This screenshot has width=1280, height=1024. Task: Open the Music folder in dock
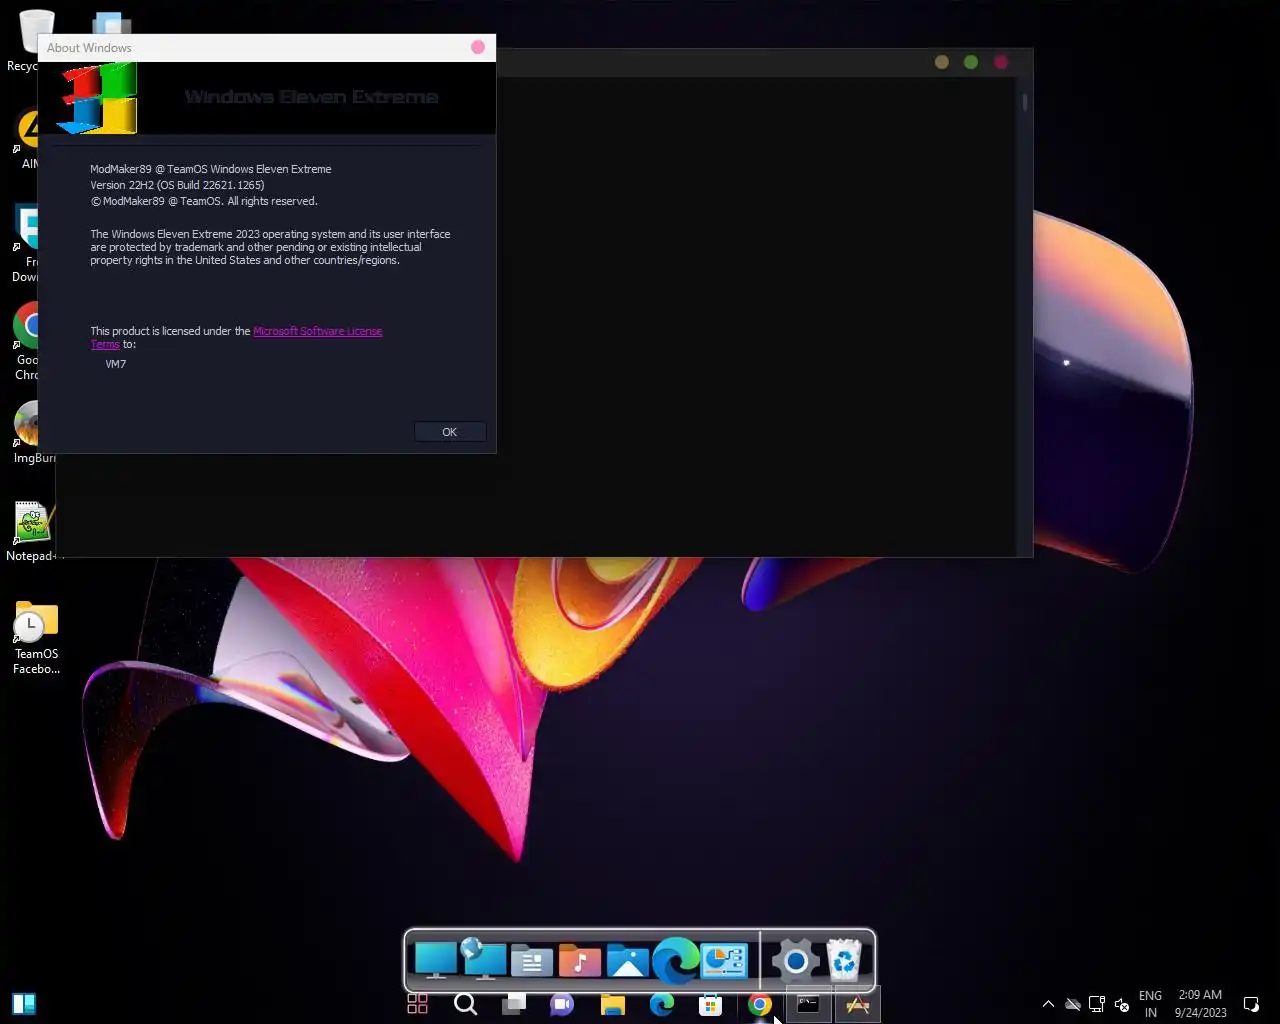[x=580, y=961]
